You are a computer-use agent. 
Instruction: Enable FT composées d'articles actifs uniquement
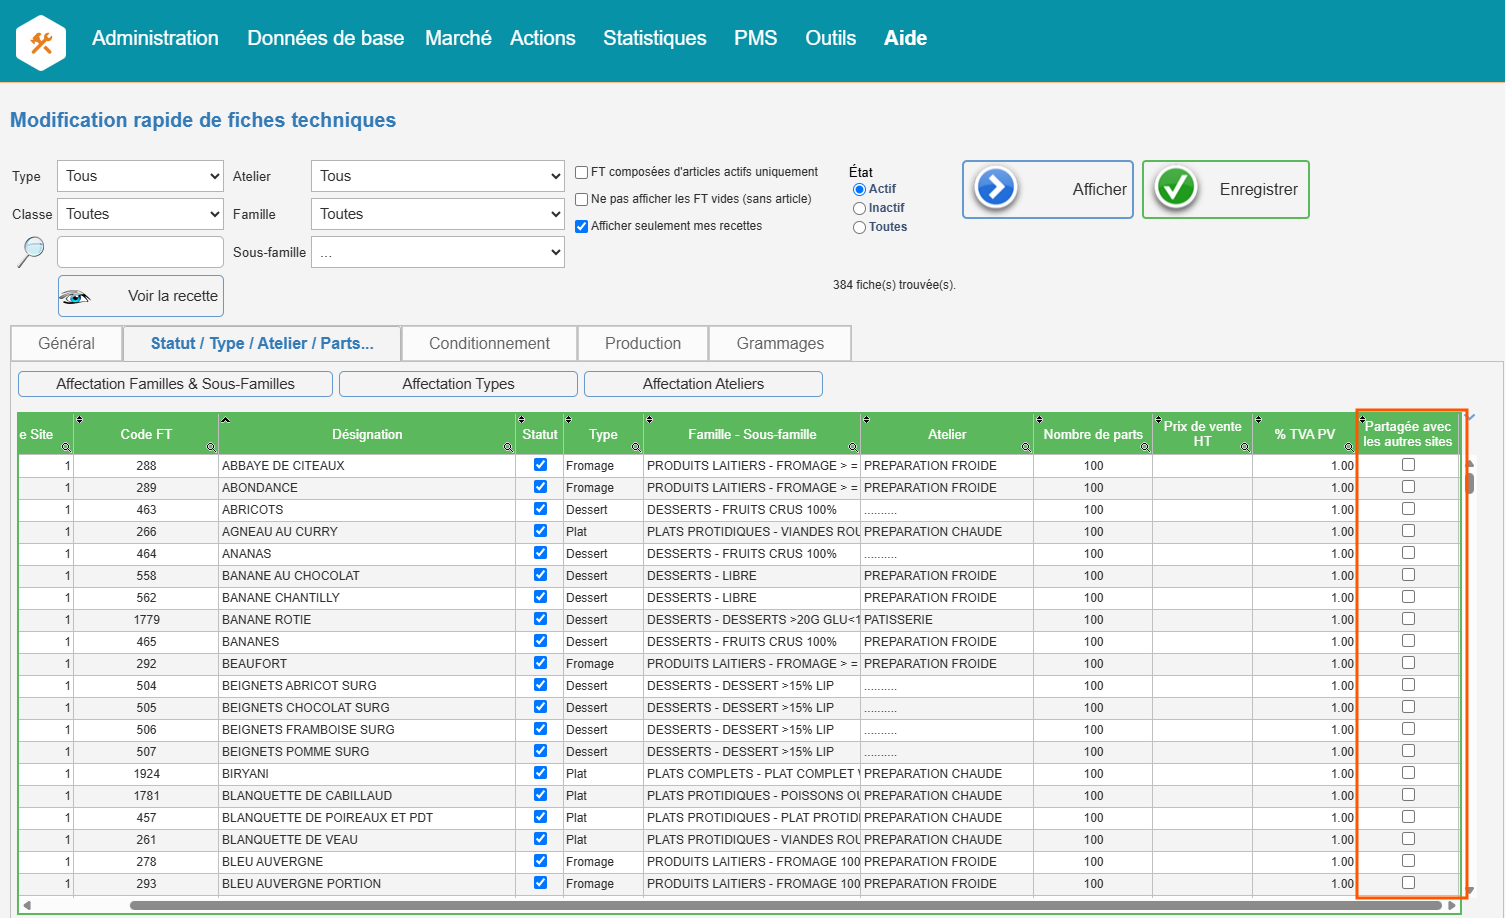click(581, 172)
